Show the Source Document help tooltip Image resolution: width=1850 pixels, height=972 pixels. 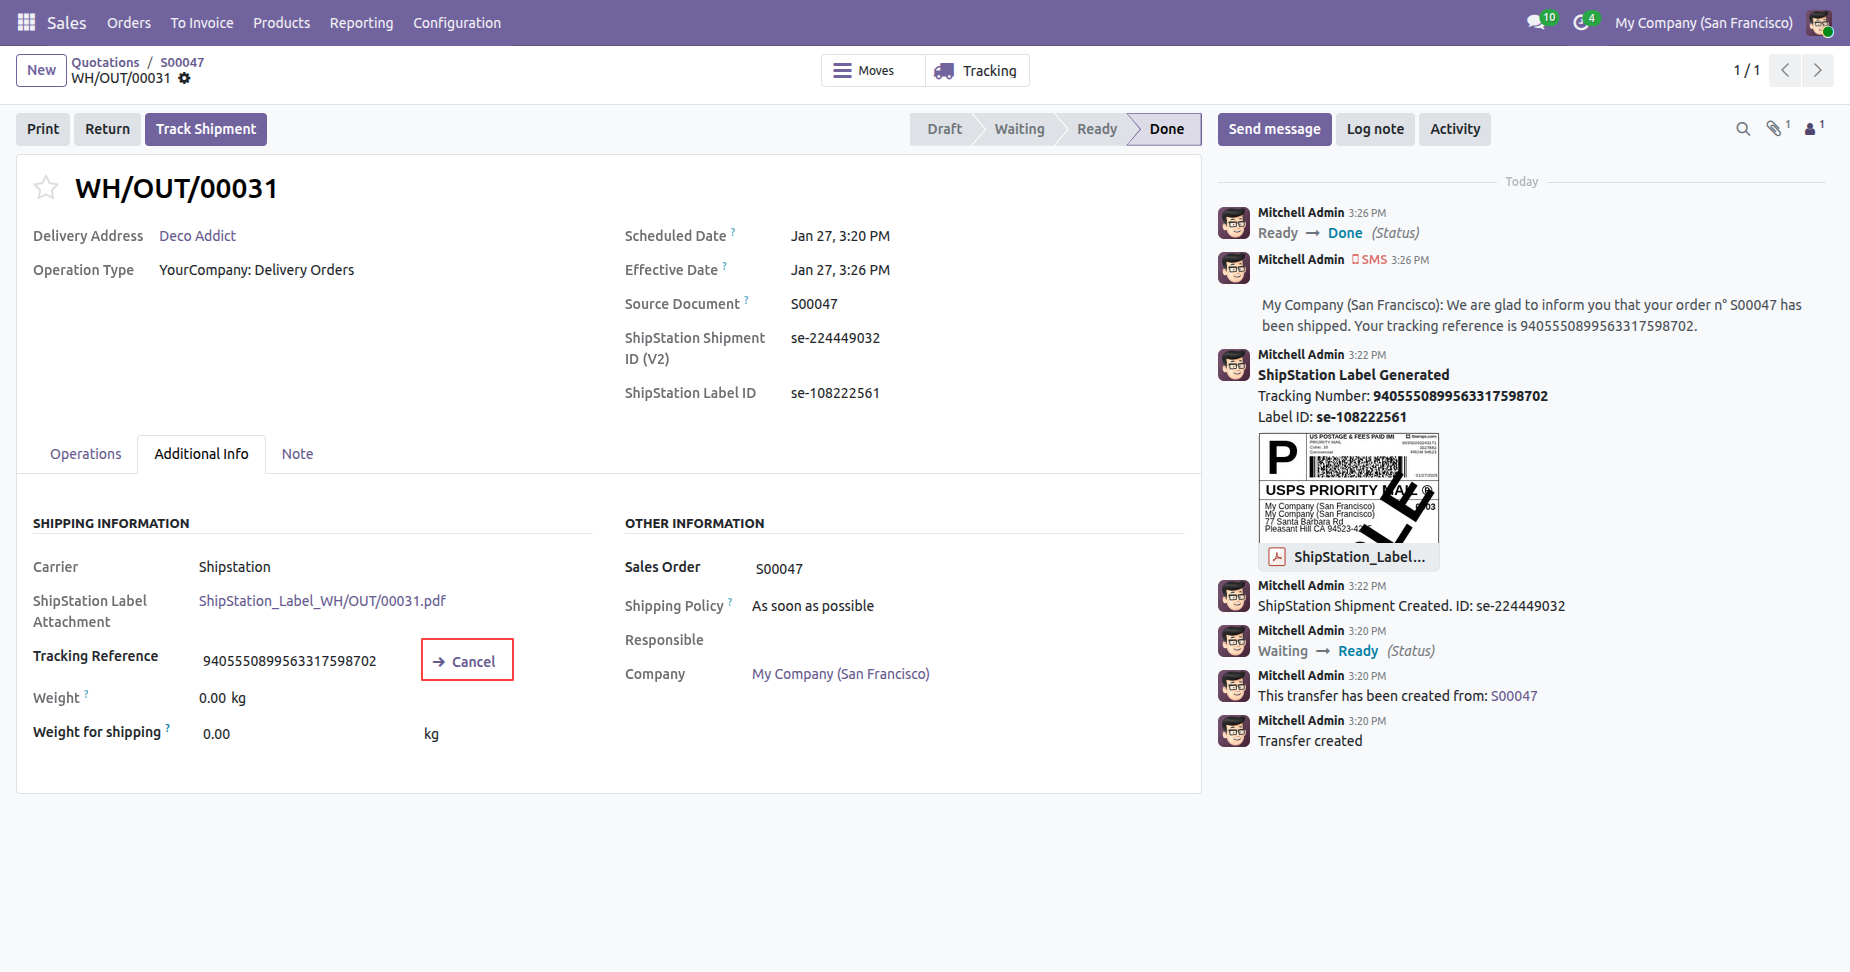coord(746,300)
